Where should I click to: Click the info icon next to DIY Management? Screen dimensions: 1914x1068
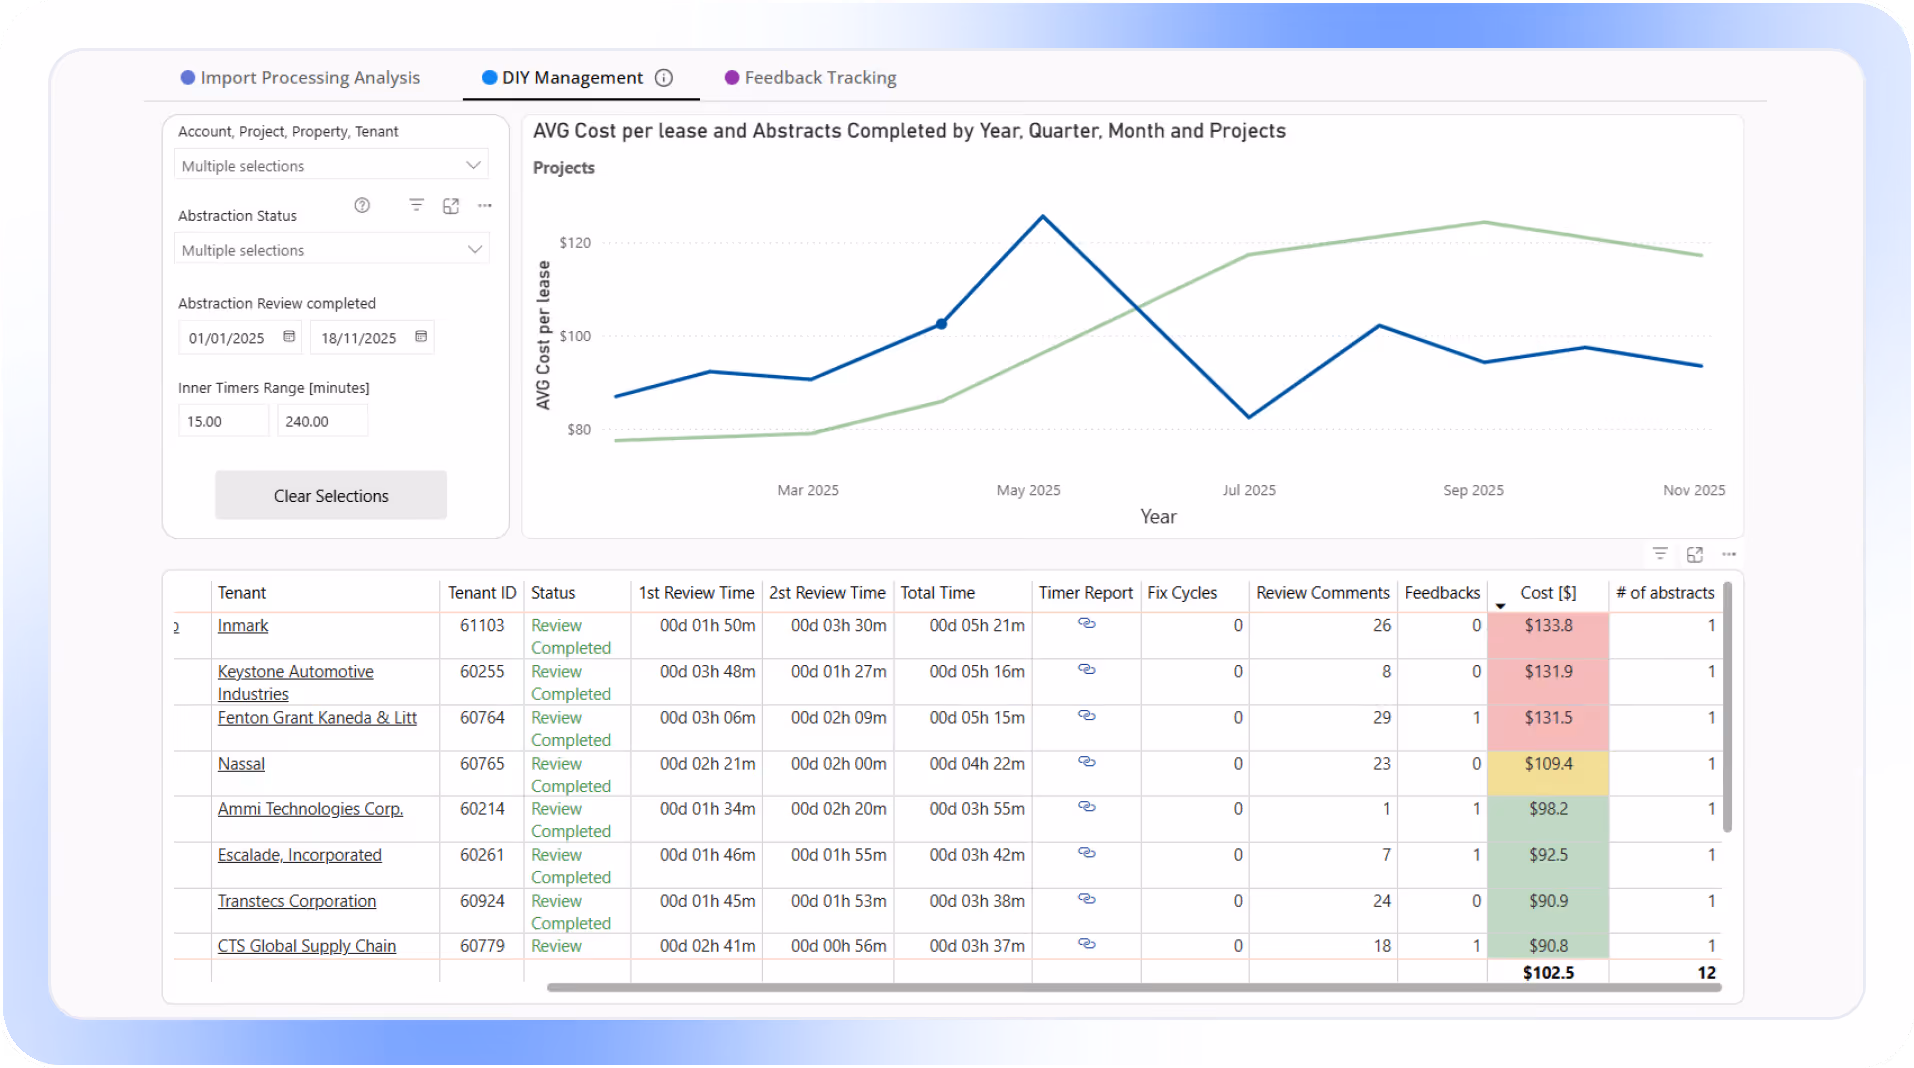click(665, 77)
